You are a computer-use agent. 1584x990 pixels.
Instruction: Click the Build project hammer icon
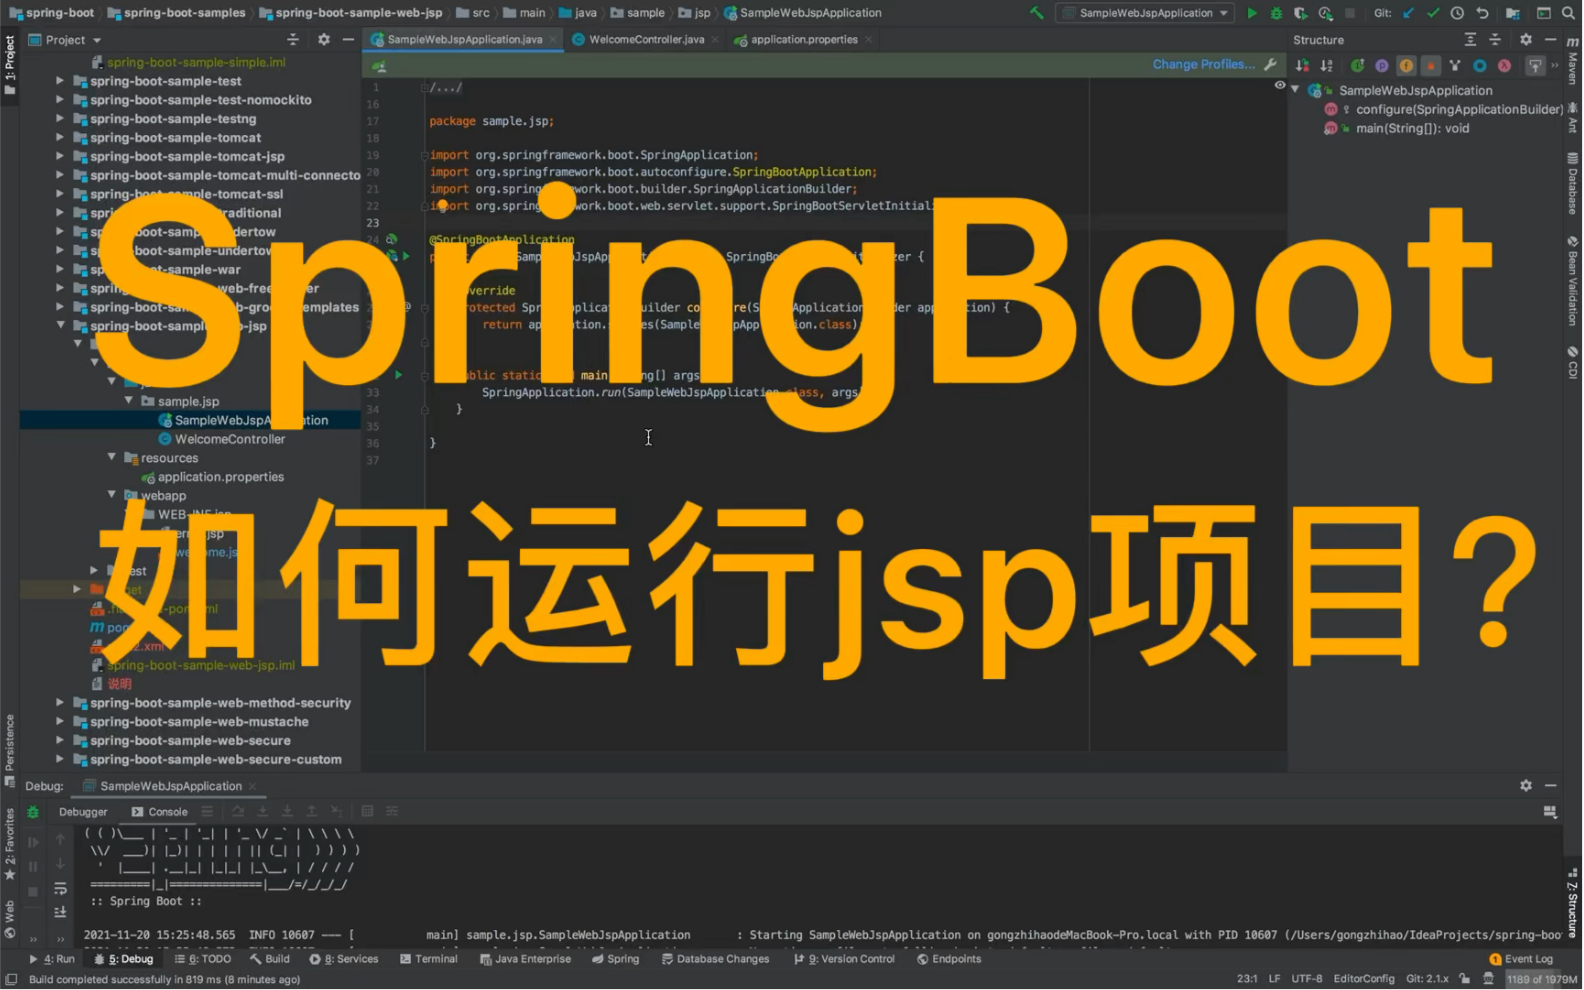click(x=1037, y=13)
